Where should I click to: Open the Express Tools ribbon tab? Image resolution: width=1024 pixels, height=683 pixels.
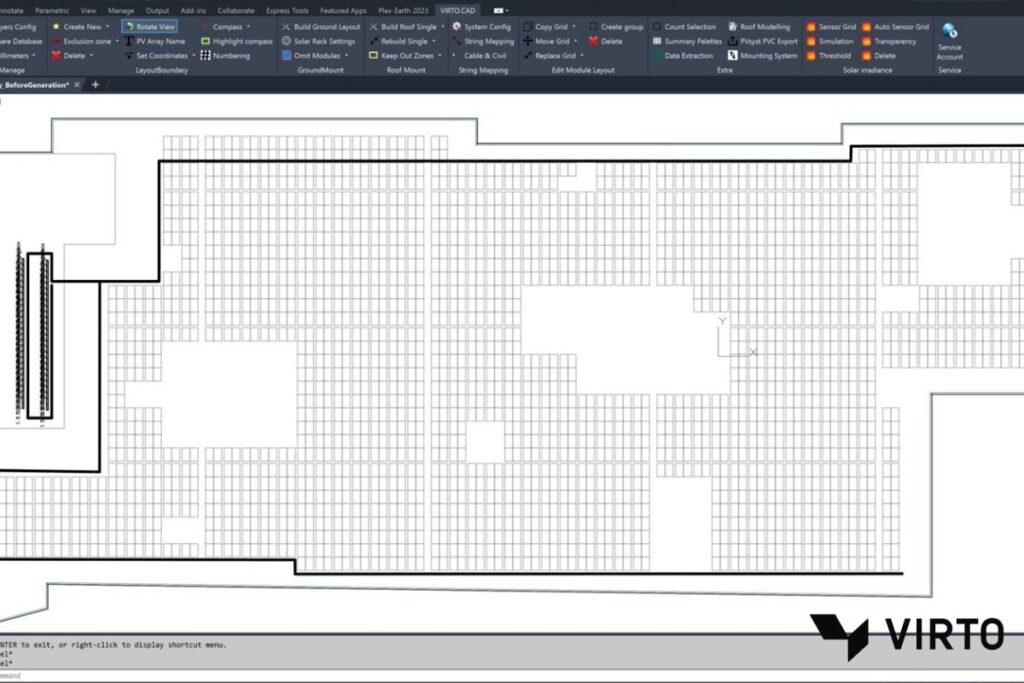(287, 10)
